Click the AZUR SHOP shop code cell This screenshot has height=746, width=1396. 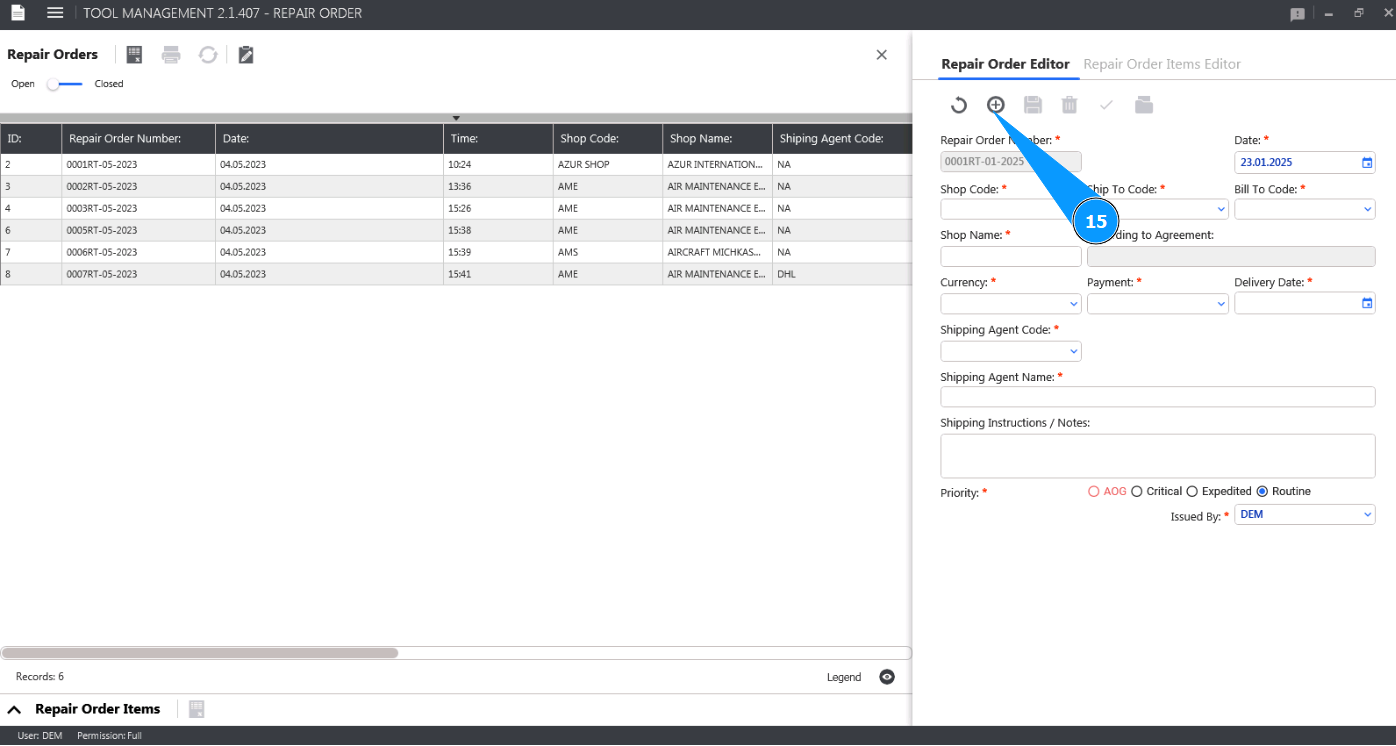608,164
